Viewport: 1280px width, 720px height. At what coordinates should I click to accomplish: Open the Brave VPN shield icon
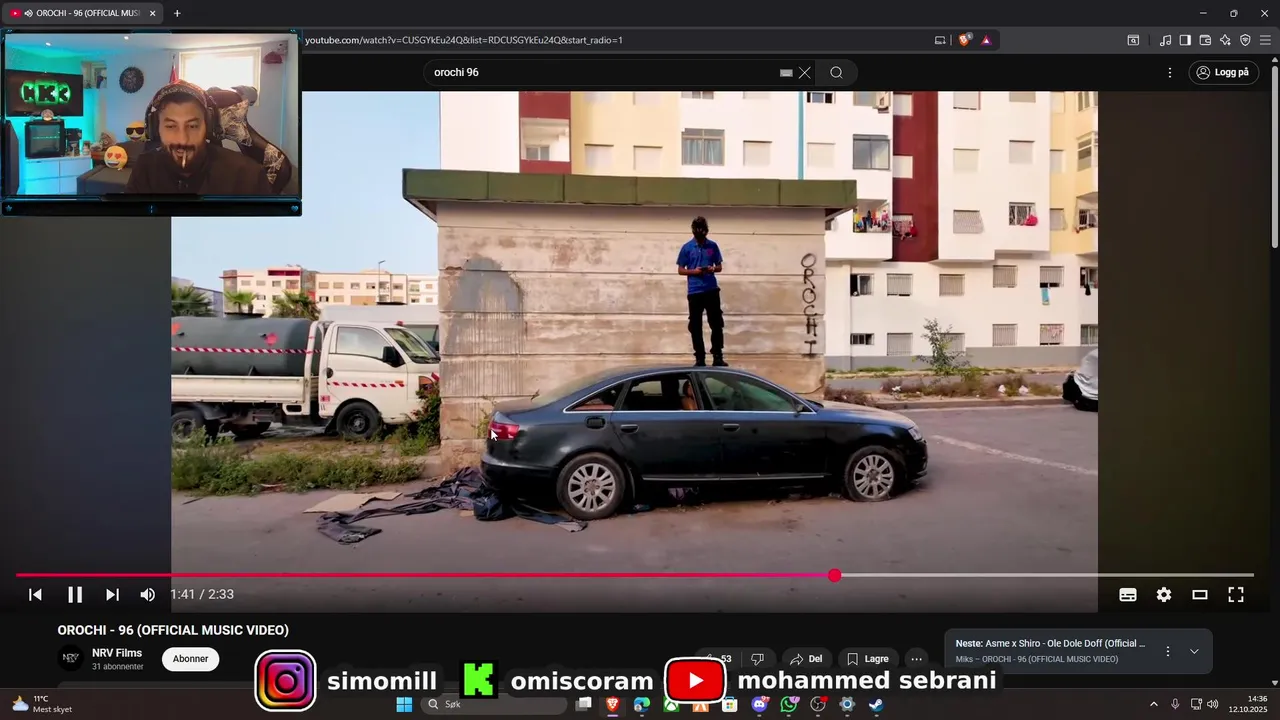[x=1245, y=40]
